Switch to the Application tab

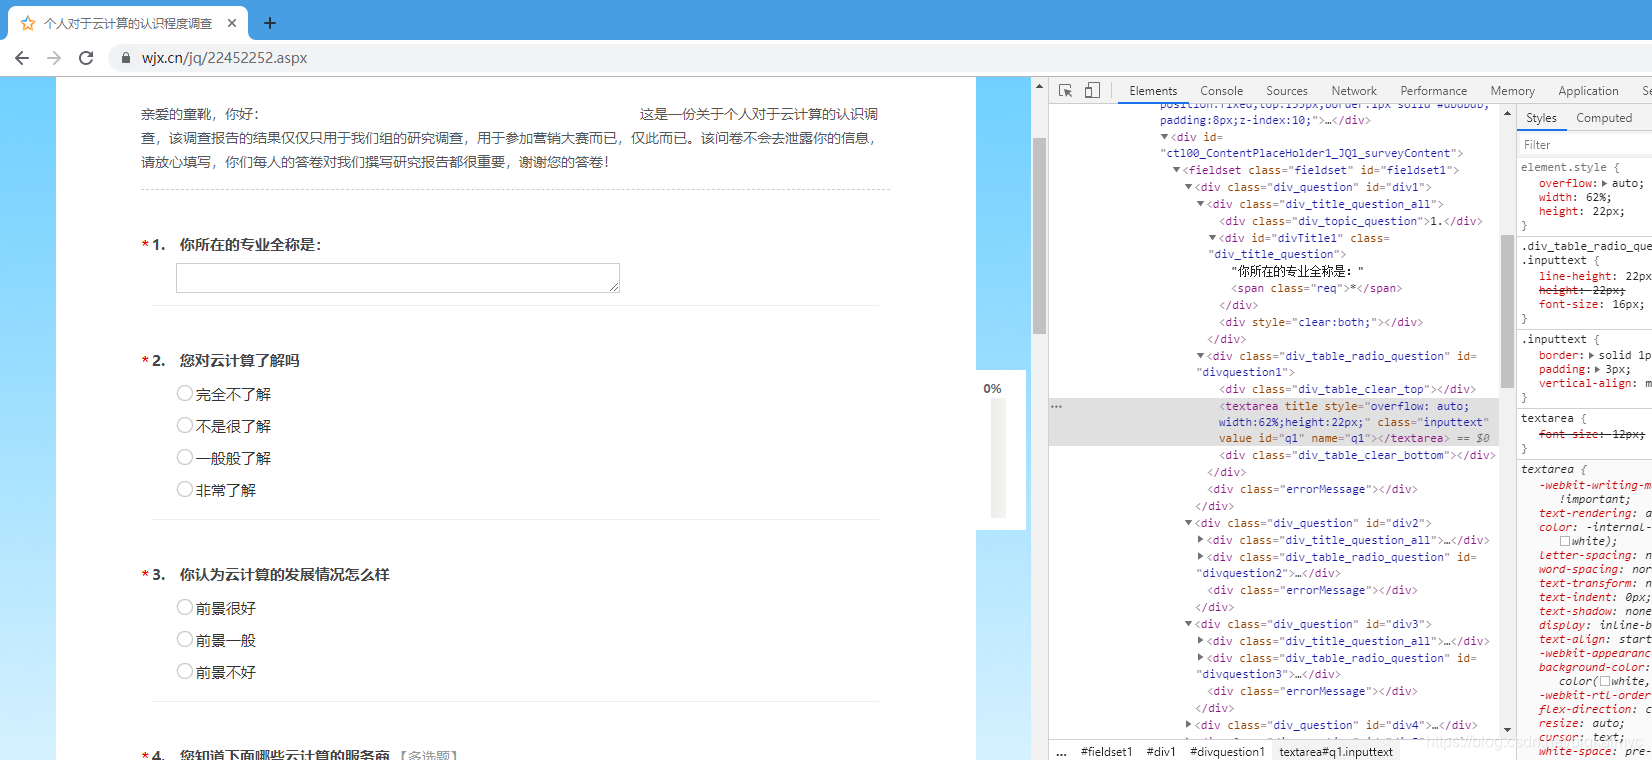click(x=1588, y=90)
